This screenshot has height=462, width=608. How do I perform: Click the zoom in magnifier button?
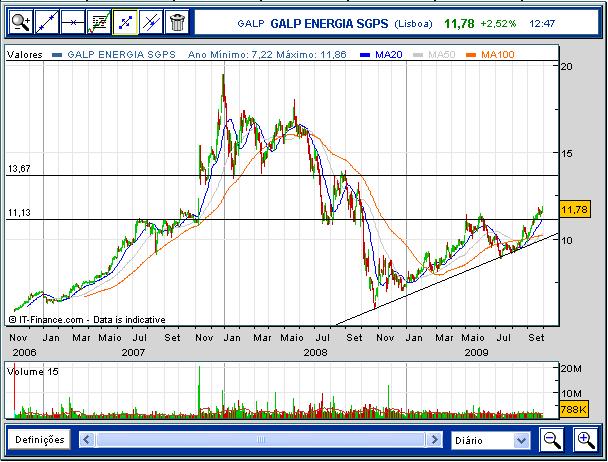[586, 440]
